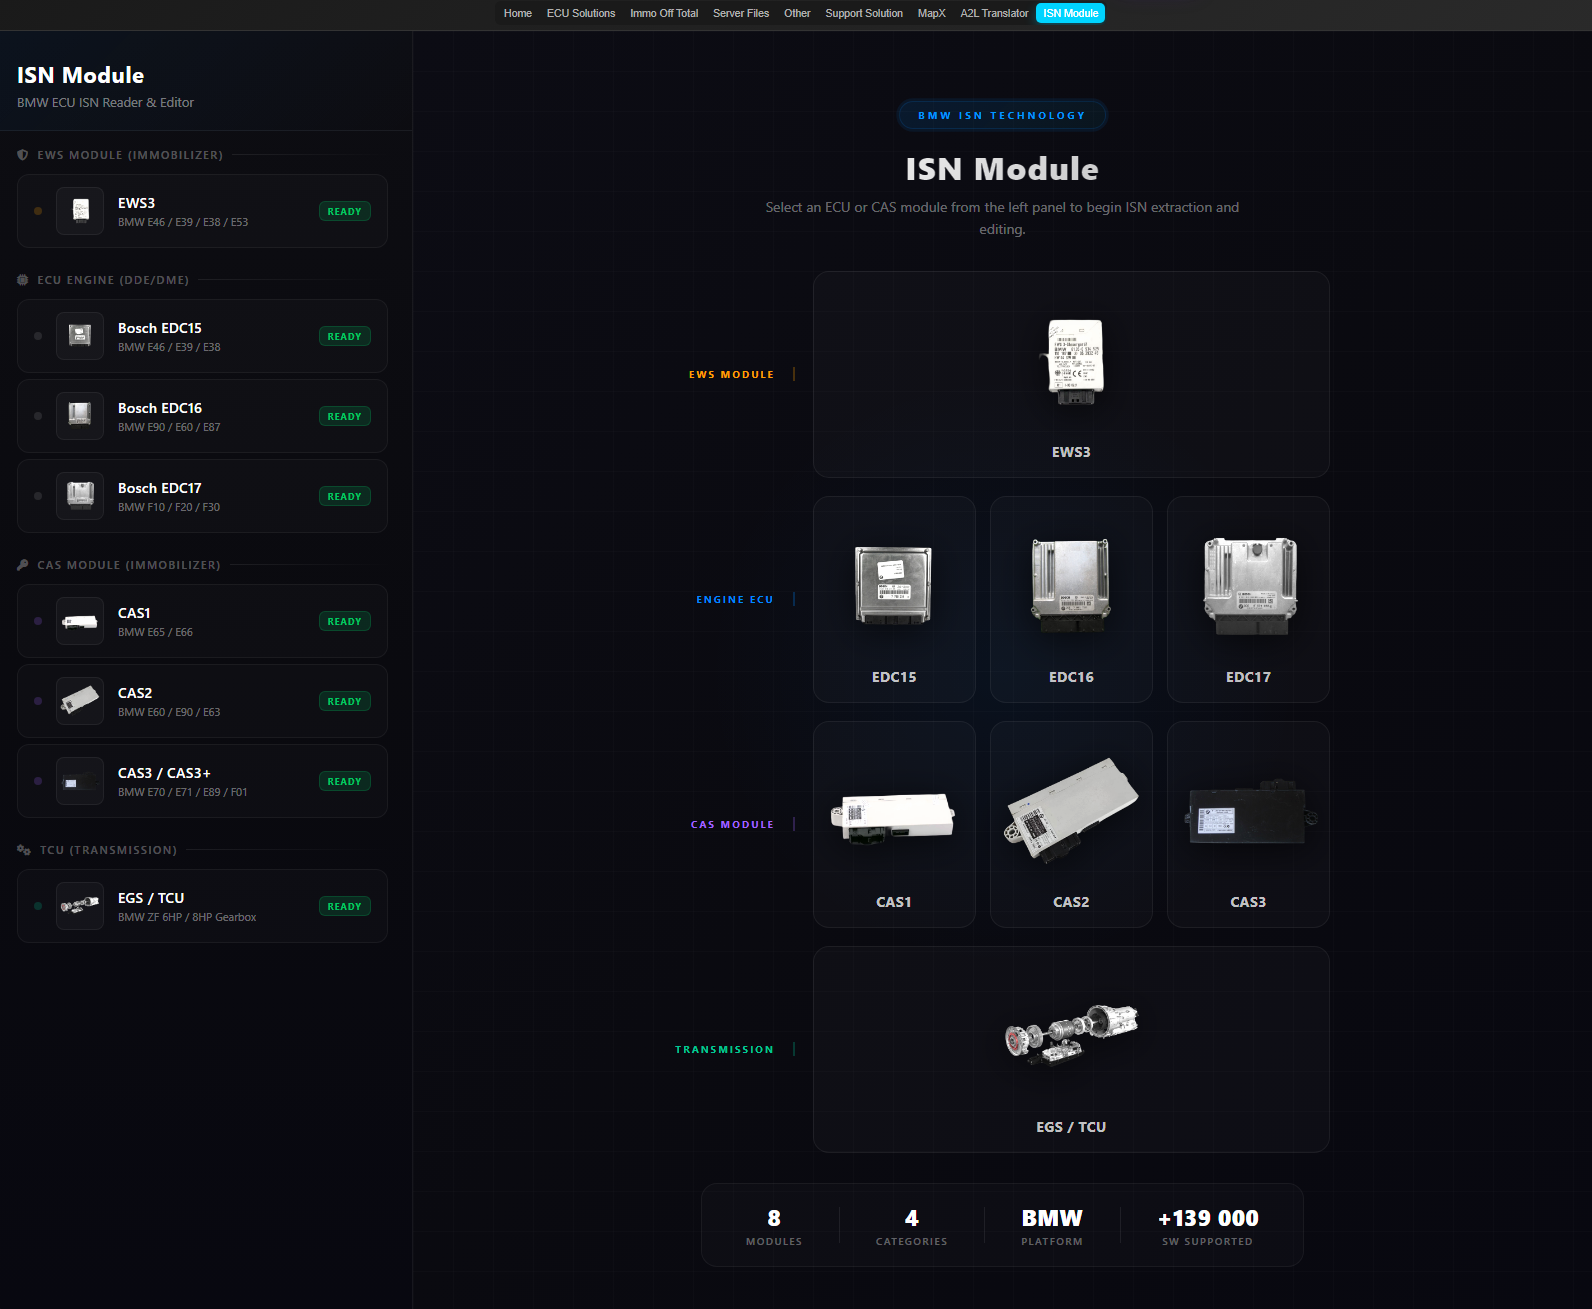Open the EGS / TCU transmission card
The width and height of the screenshot is (1592, 1309).
pyautogui.click(x=1071, y=1049)
